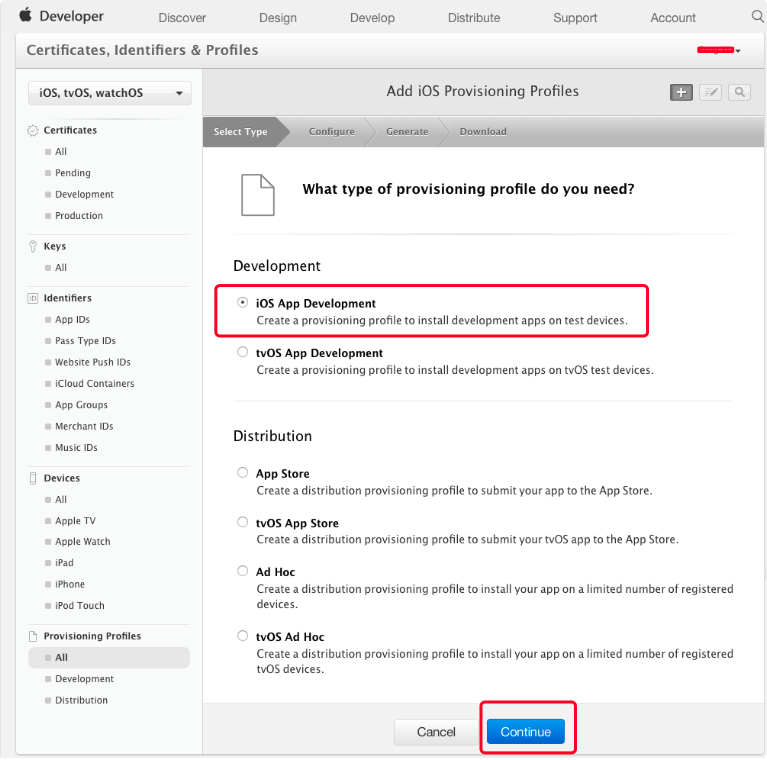
Task: Open Account in top navigation
Action: [x=673, y=18]
